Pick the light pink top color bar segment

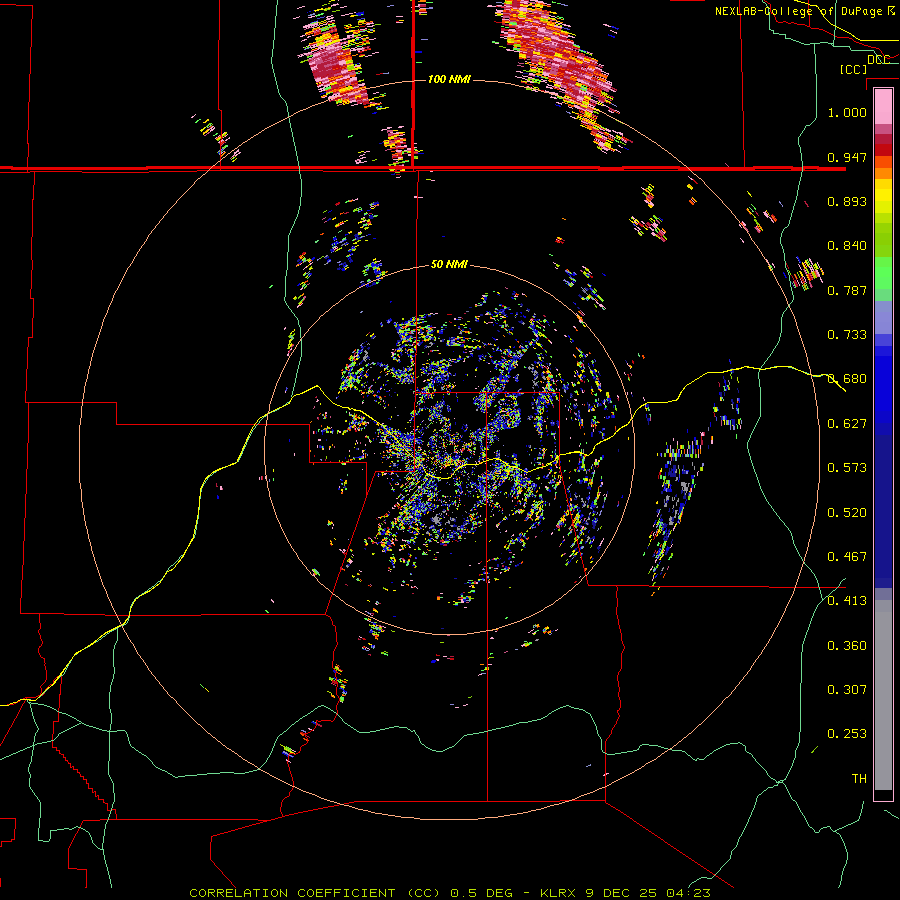coord(883,107)
